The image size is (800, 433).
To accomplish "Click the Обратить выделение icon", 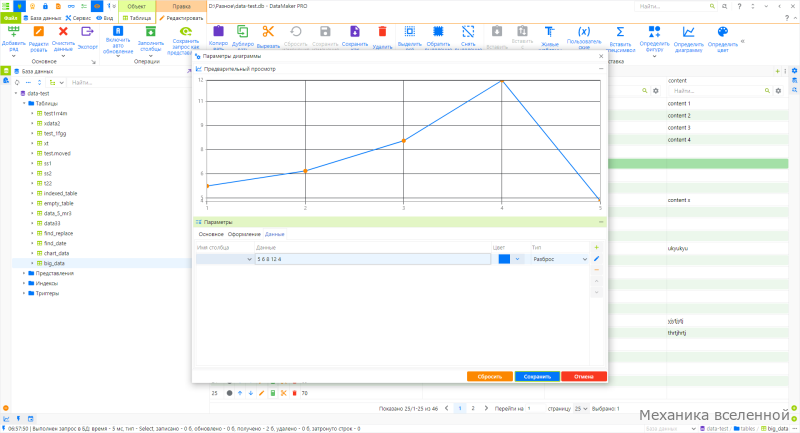I will [x=438, y=32].
